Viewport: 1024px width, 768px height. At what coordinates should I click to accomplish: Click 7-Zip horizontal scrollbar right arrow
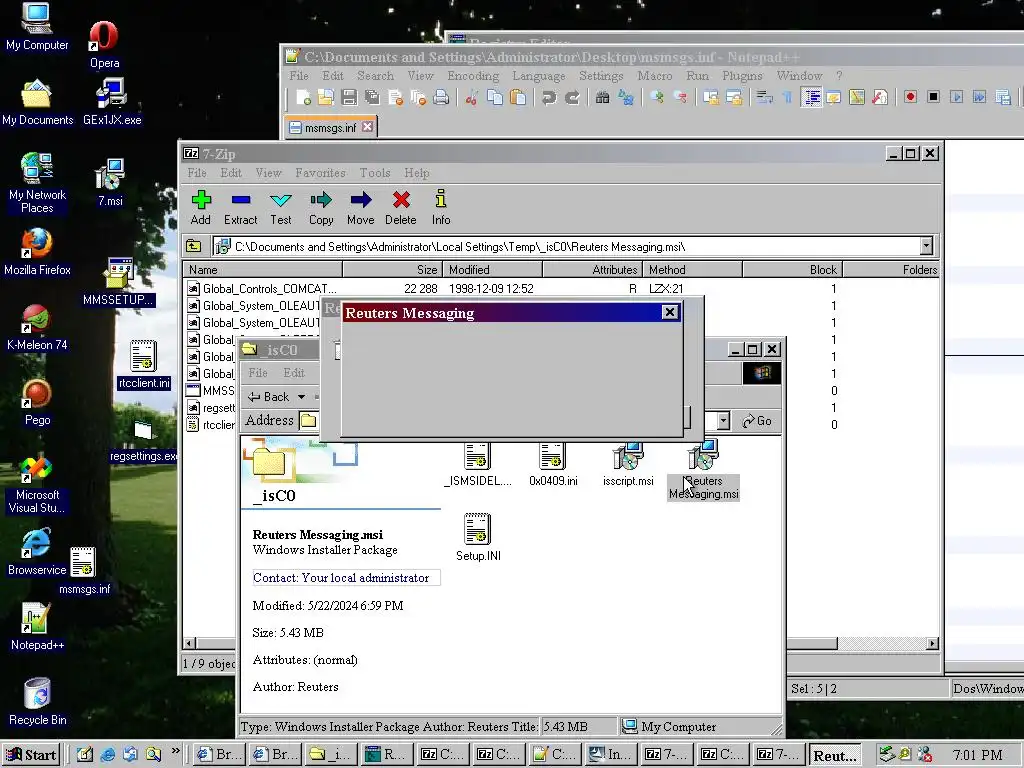tap(933, 644)
